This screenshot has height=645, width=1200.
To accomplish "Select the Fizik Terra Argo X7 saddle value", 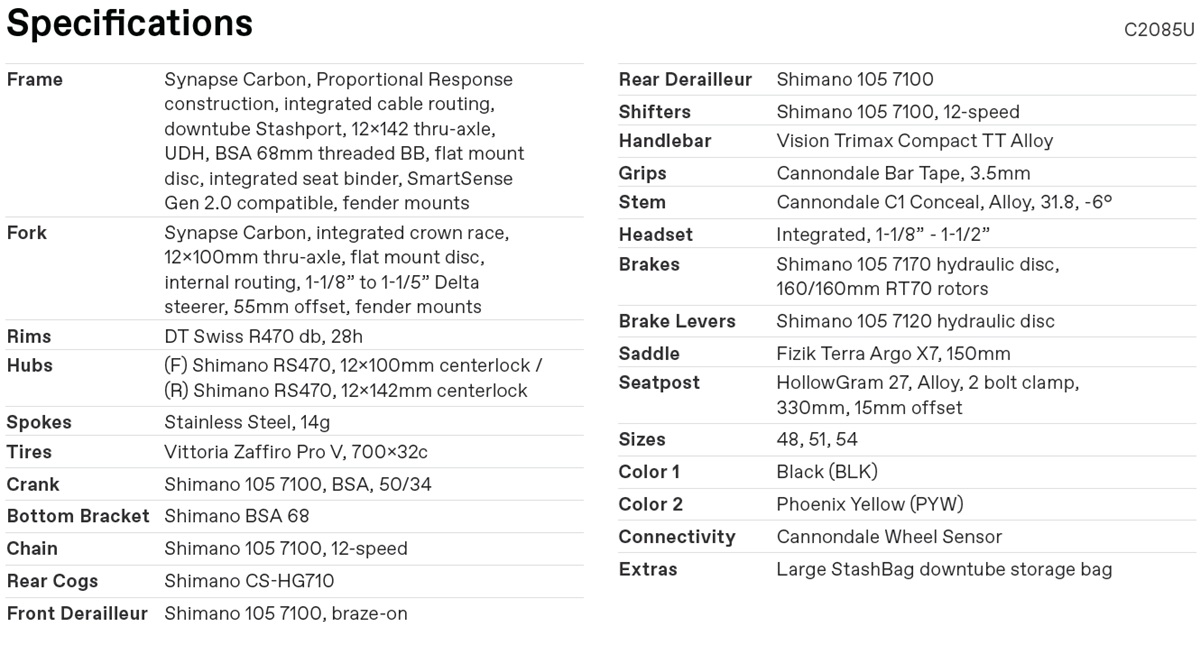I will point(893,354).
